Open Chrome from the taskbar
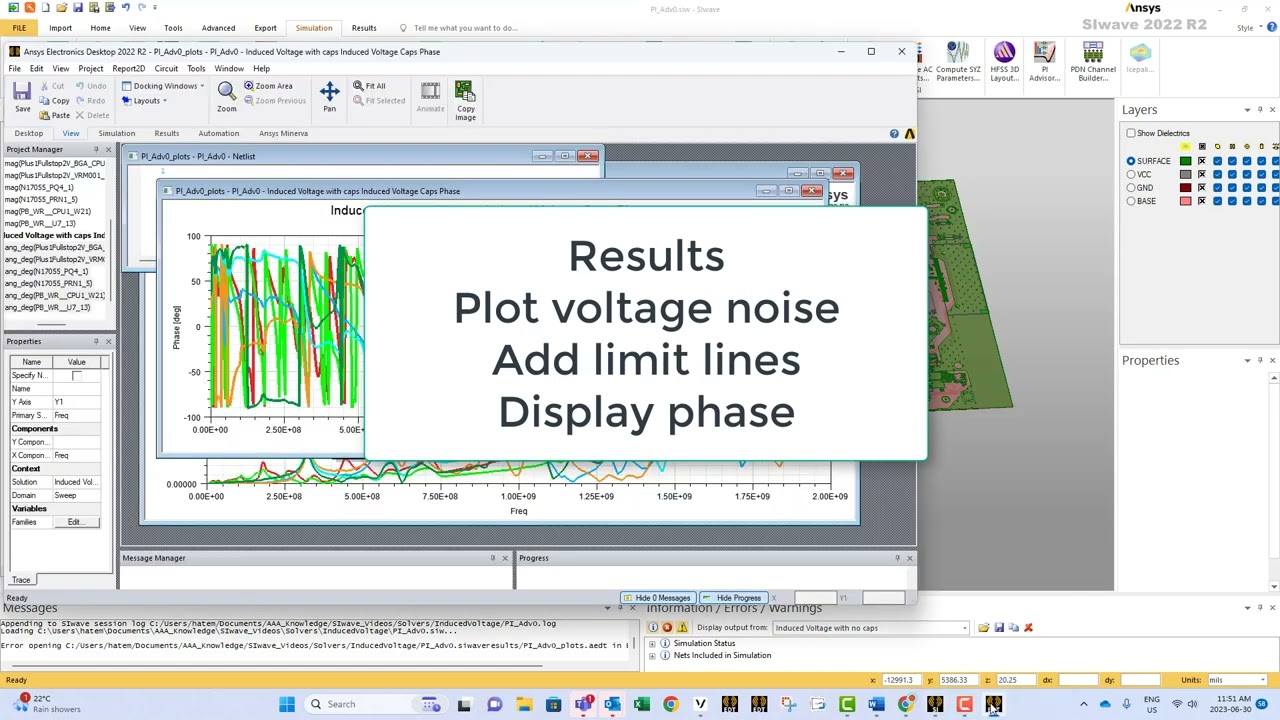This screenshot has width=1280, height=720. [x=670, y=704]
